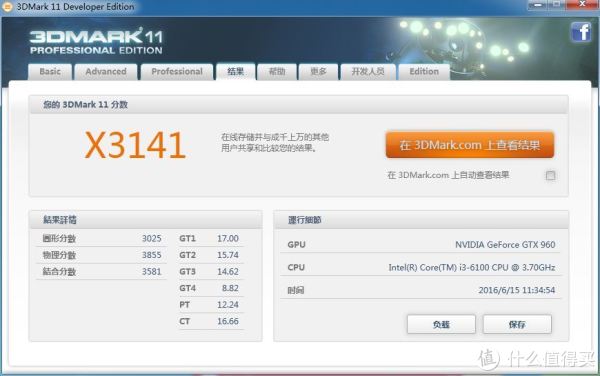Open the 开发人员 developer tab
Screen dimensions: 600x376
pos(368,72)
